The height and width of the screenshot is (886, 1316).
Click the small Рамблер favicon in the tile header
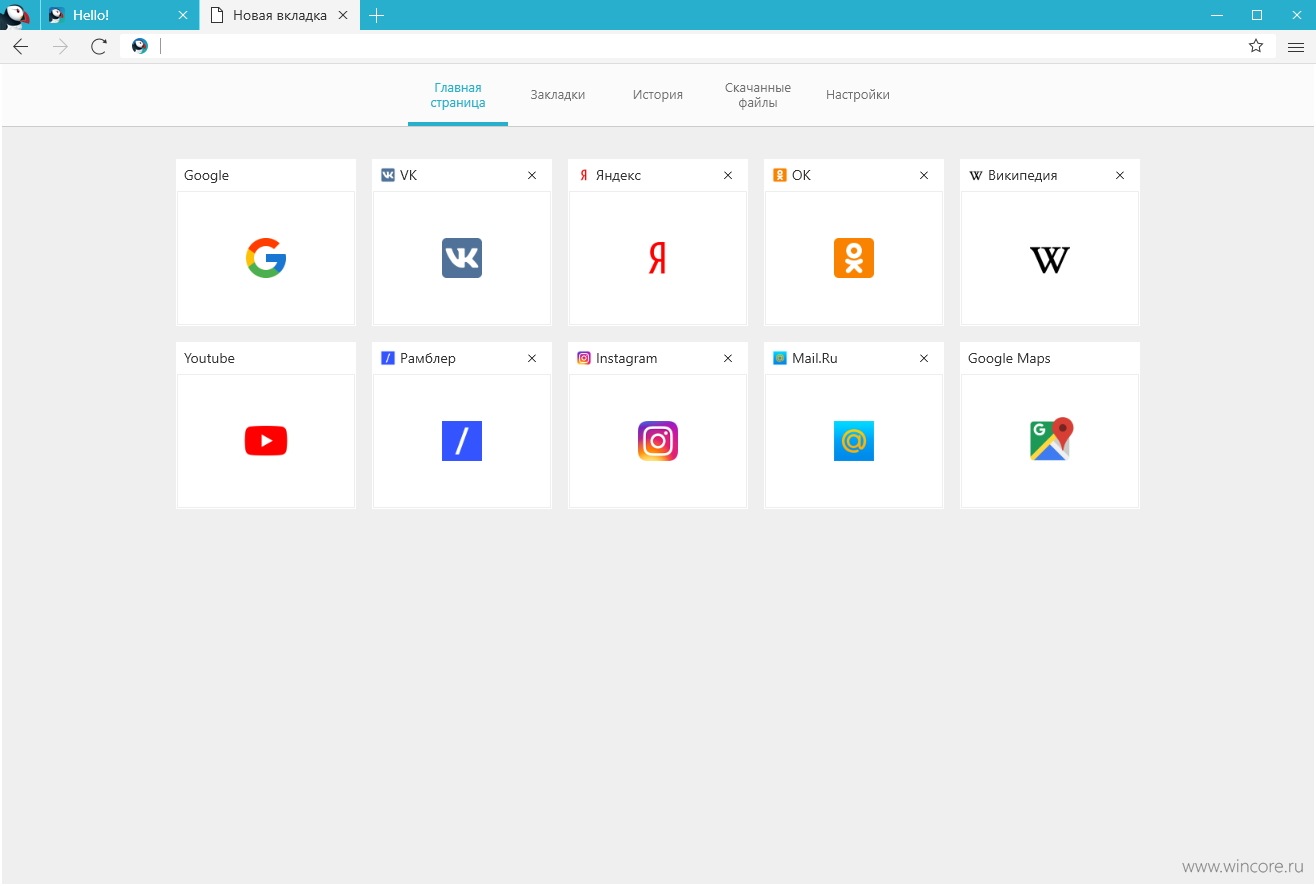click(x=388, y=358)
